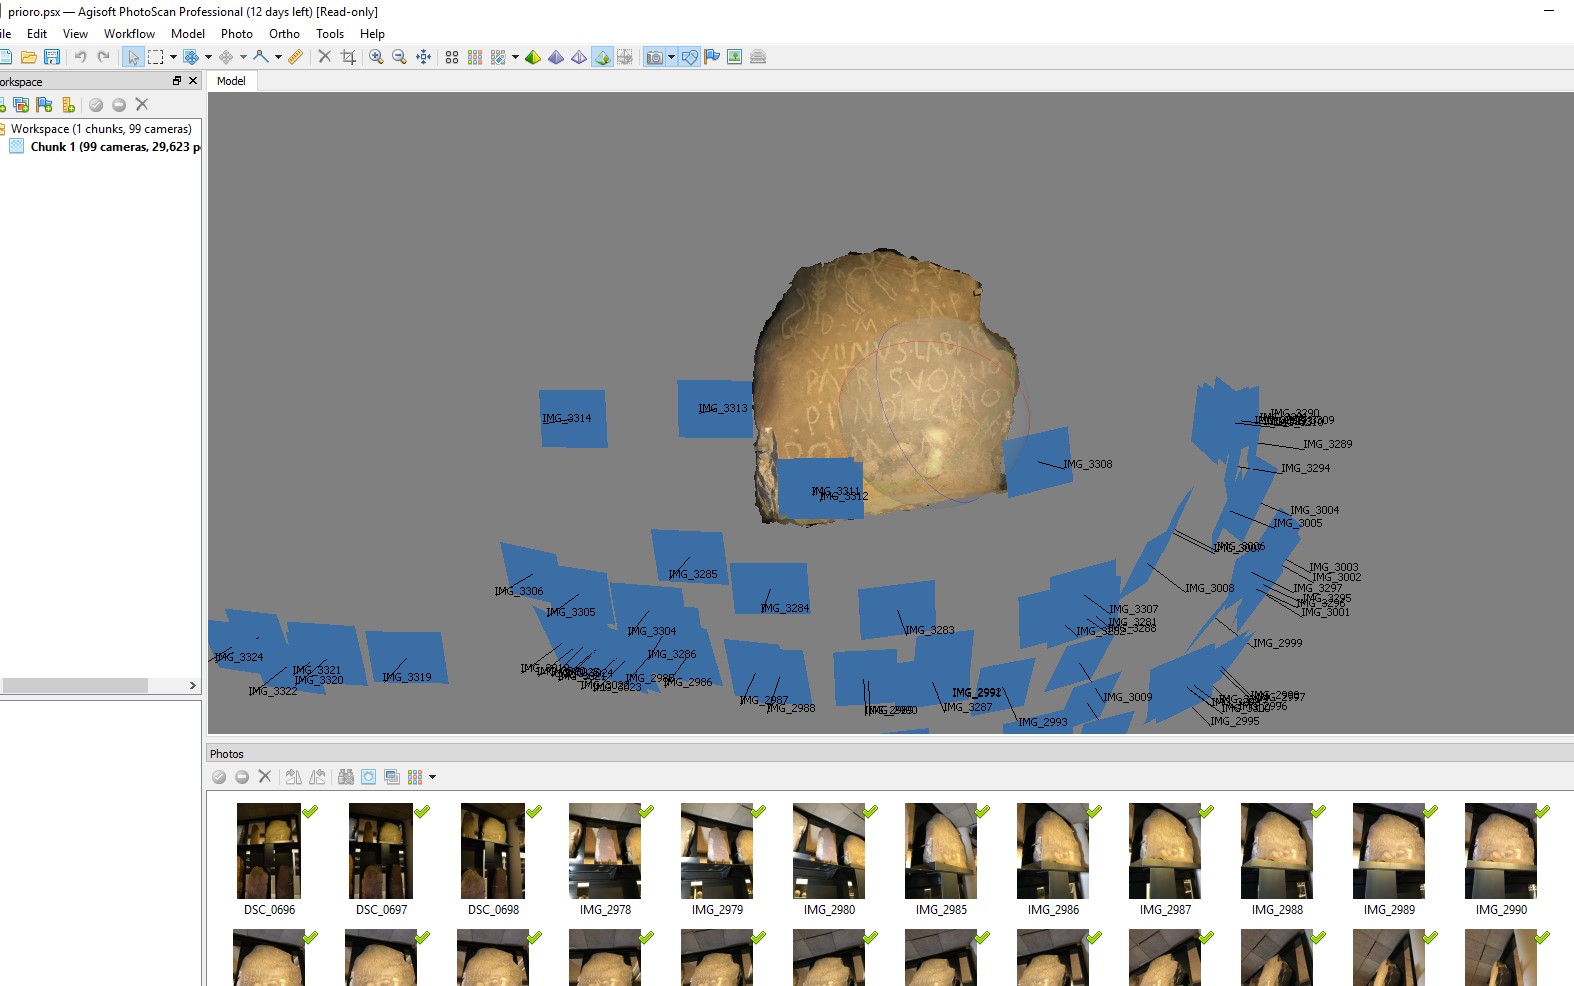Click the Reset View icon
1574x986 pixels.
tap(423, 57)
